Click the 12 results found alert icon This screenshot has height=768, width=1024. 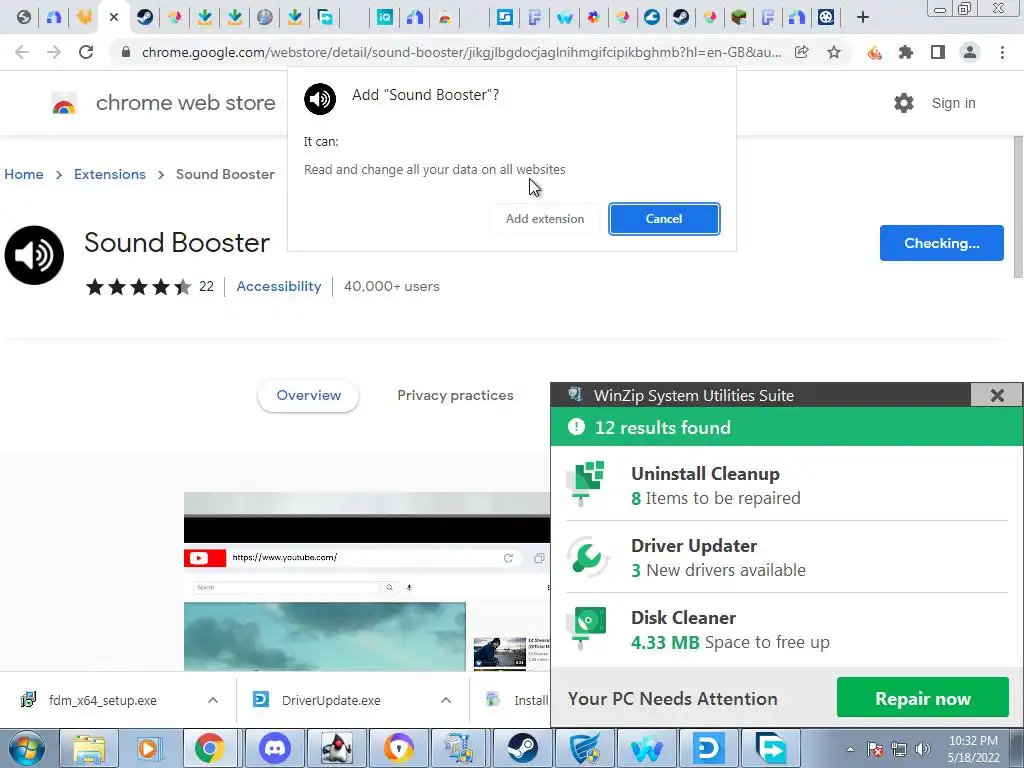576,427
